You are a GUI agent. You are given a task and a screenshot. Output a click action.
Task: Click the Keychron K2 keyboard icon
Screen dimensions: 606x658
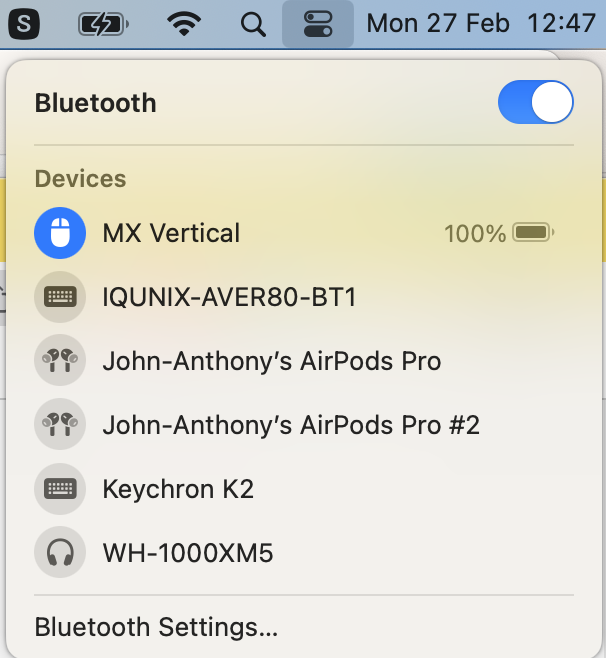point(58,489)
